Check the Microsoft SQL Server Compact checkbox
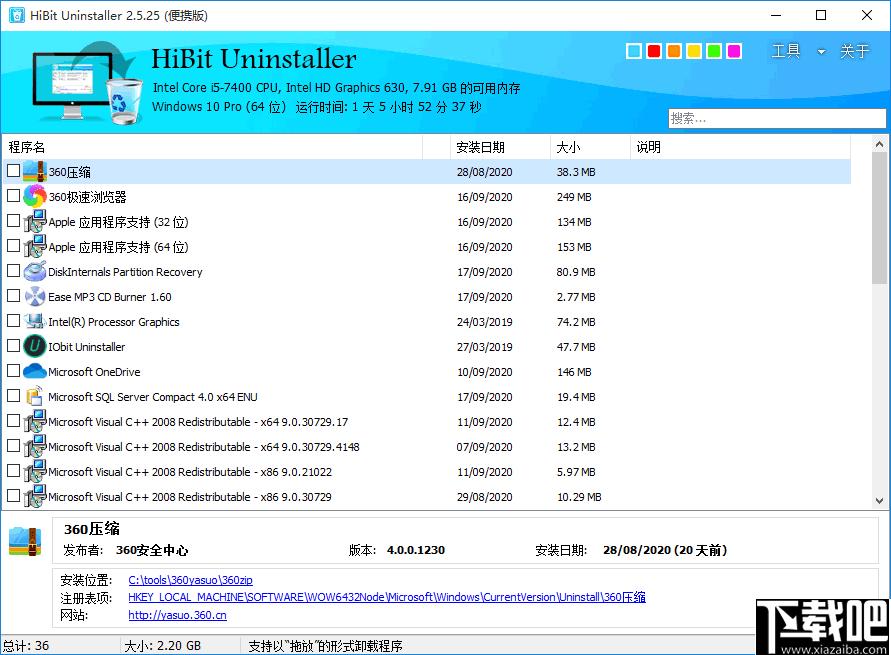 tap(13, 396)
